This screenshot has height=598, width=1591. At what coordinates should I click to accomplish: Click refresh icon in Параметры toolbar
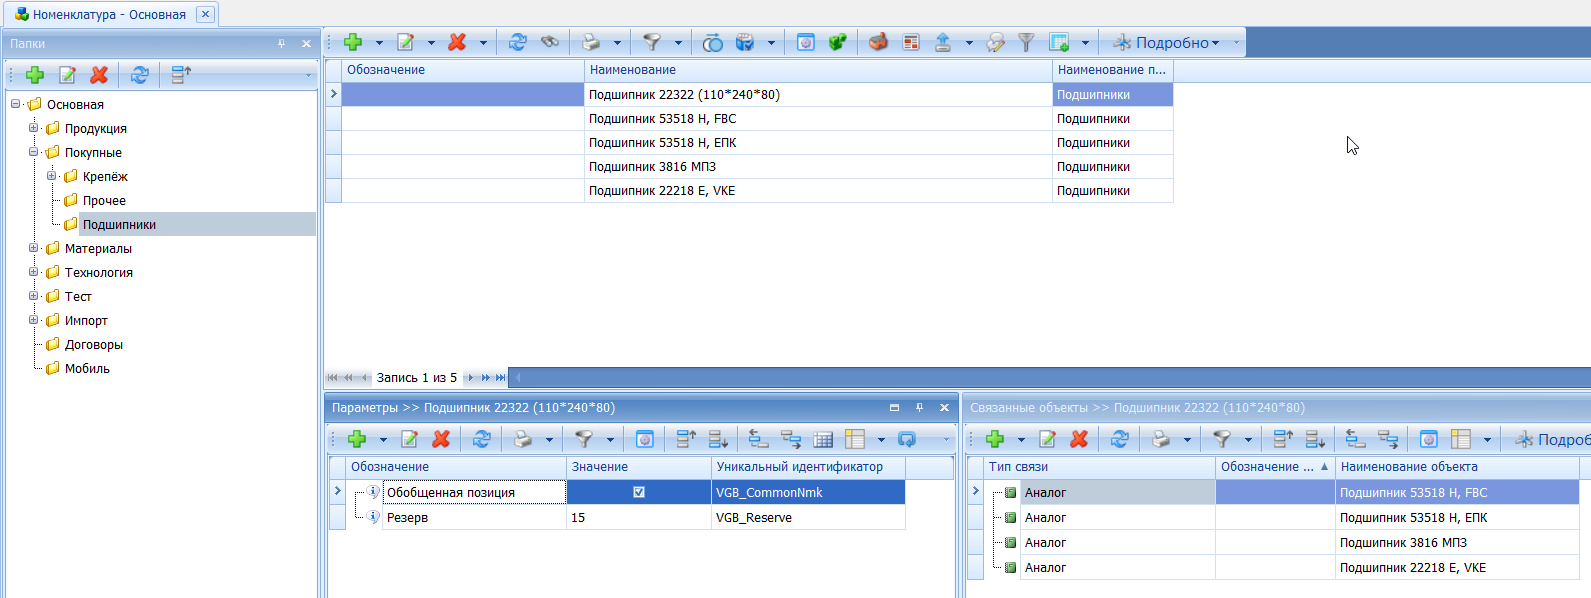481,439
